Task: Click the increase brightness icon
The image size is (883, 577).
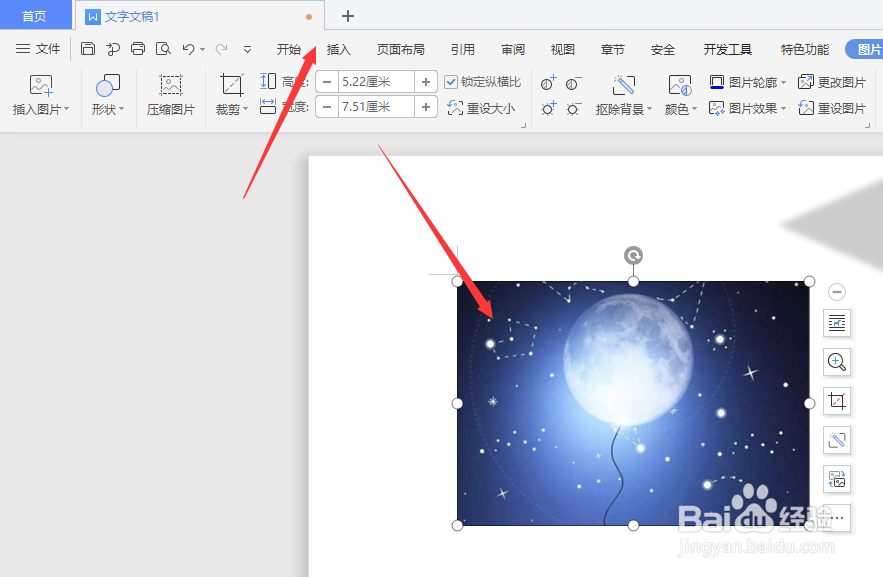Action: 548,108
